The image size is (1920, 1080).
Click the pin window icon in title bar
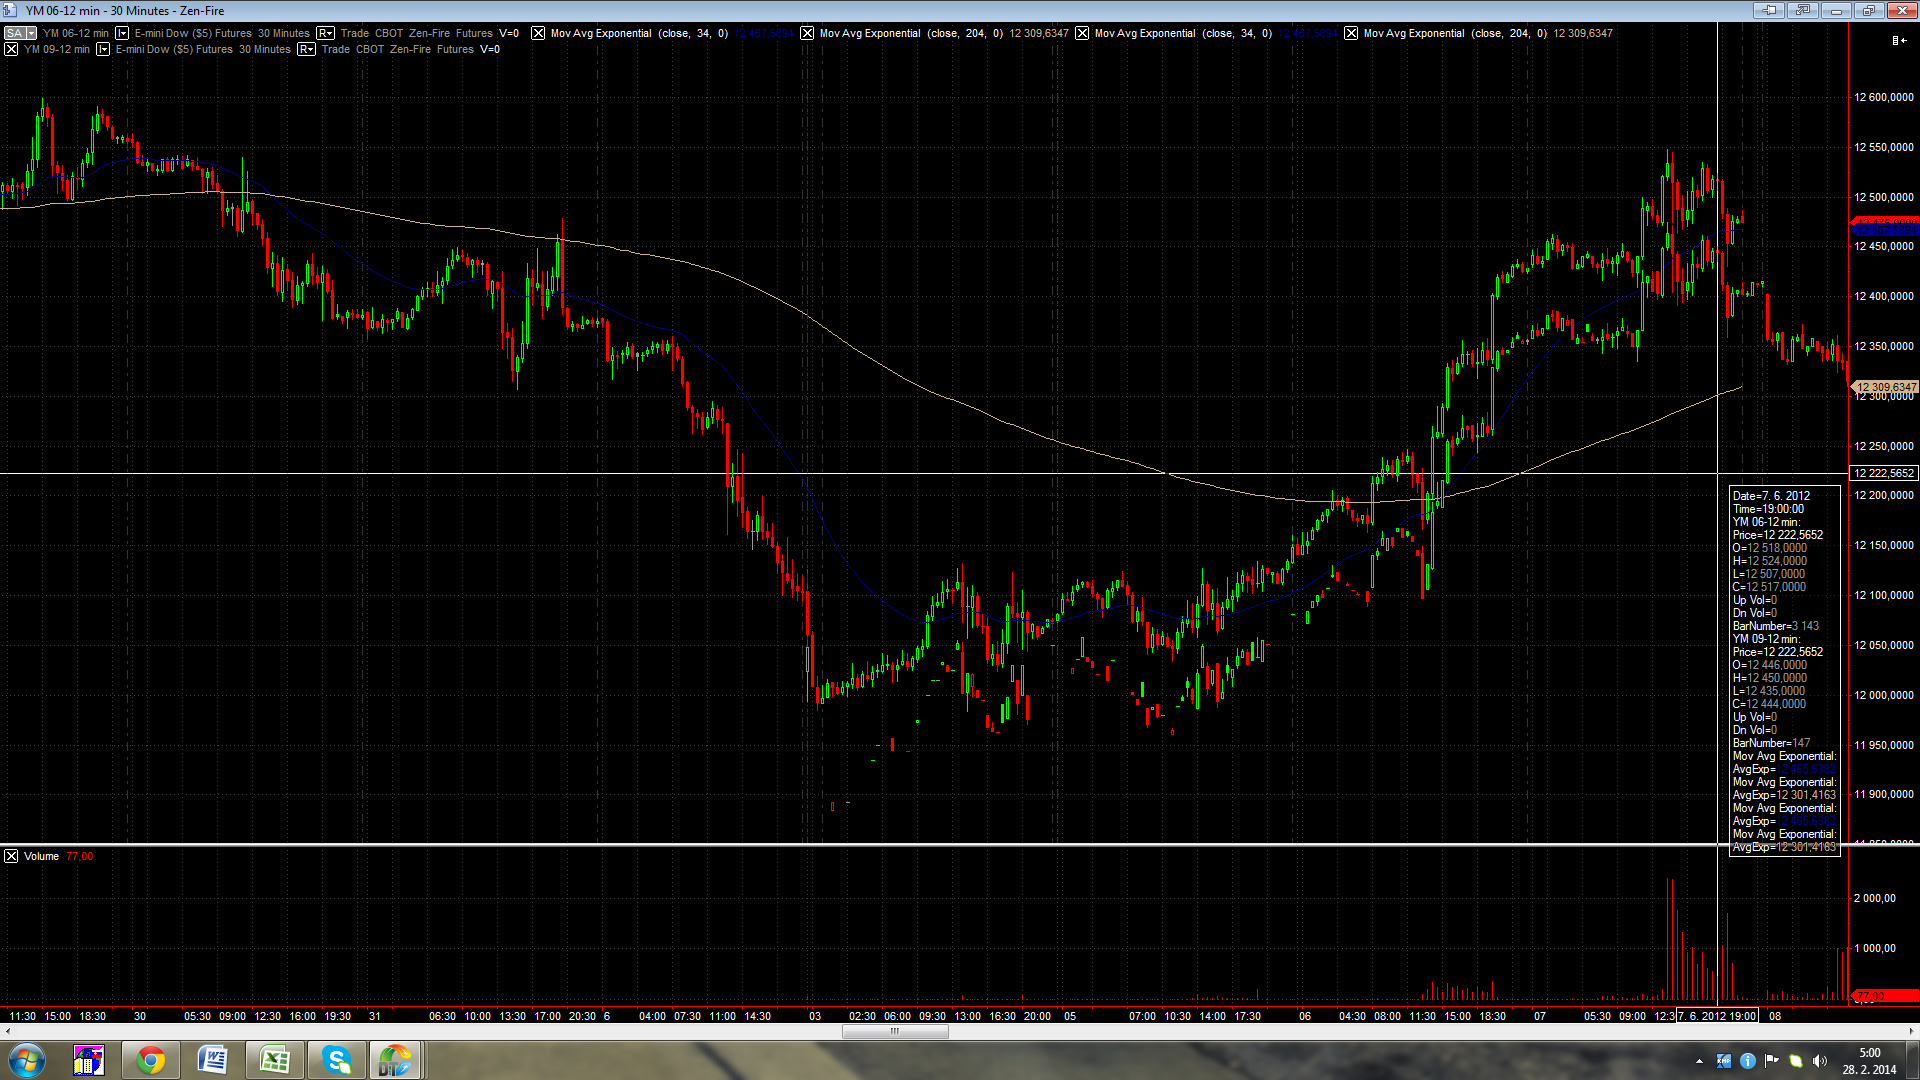point(1769,10)
